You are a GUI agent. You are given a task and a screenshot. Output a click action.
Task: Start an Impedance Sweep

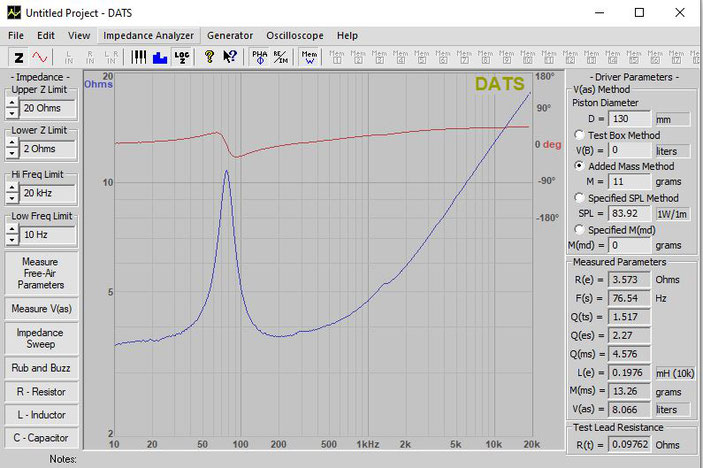(x=41, y=338)
